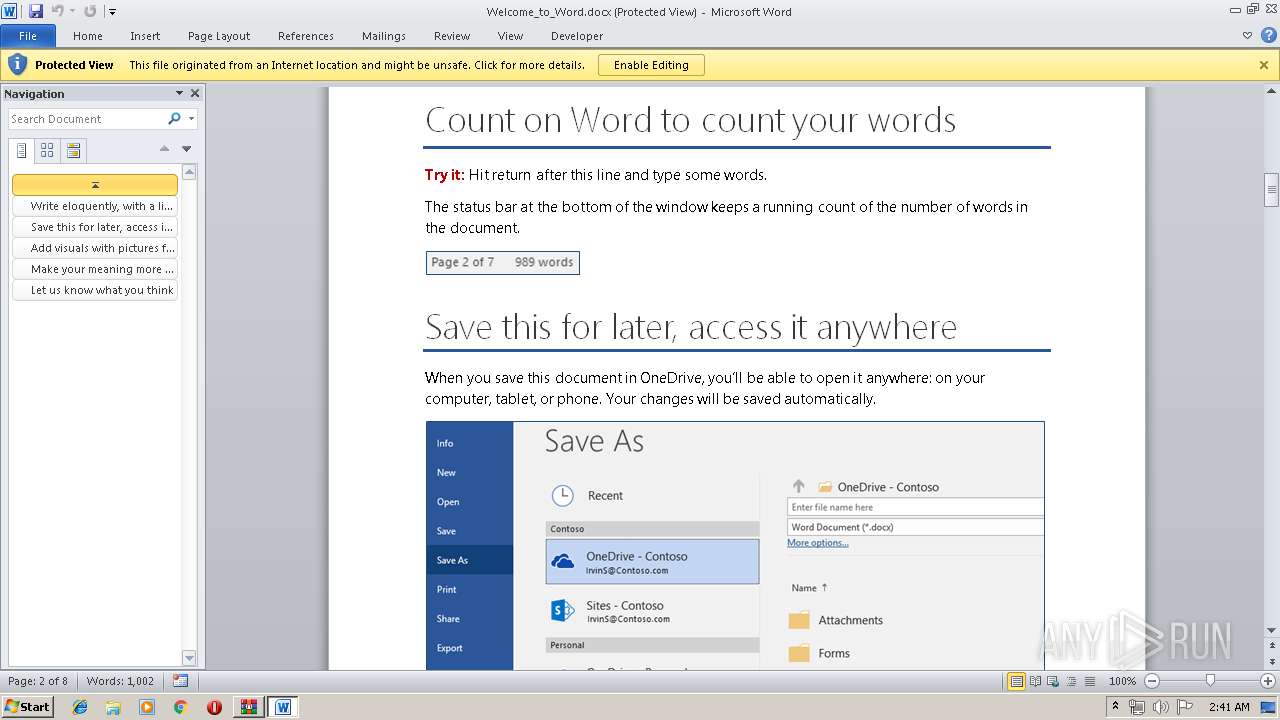
Task: Open the Windows Start menu
Action: click(28, 706)
